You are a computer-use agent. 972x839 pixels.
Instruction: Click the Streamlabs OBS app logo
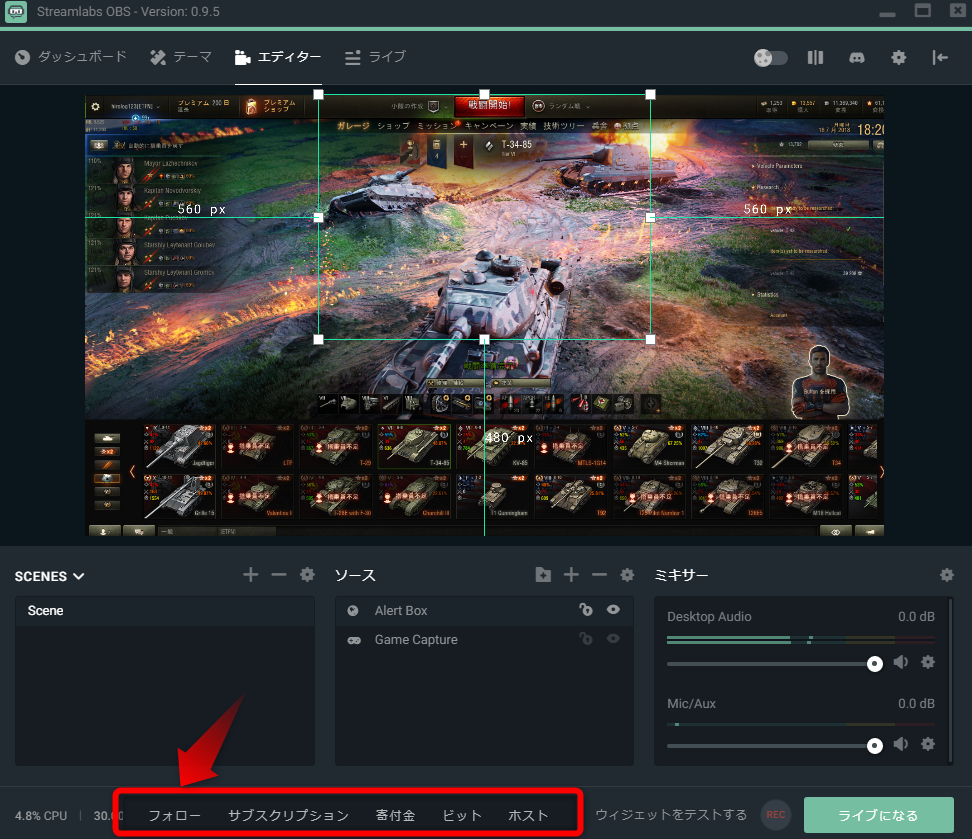pyautogui.click(x=16, y=12)
